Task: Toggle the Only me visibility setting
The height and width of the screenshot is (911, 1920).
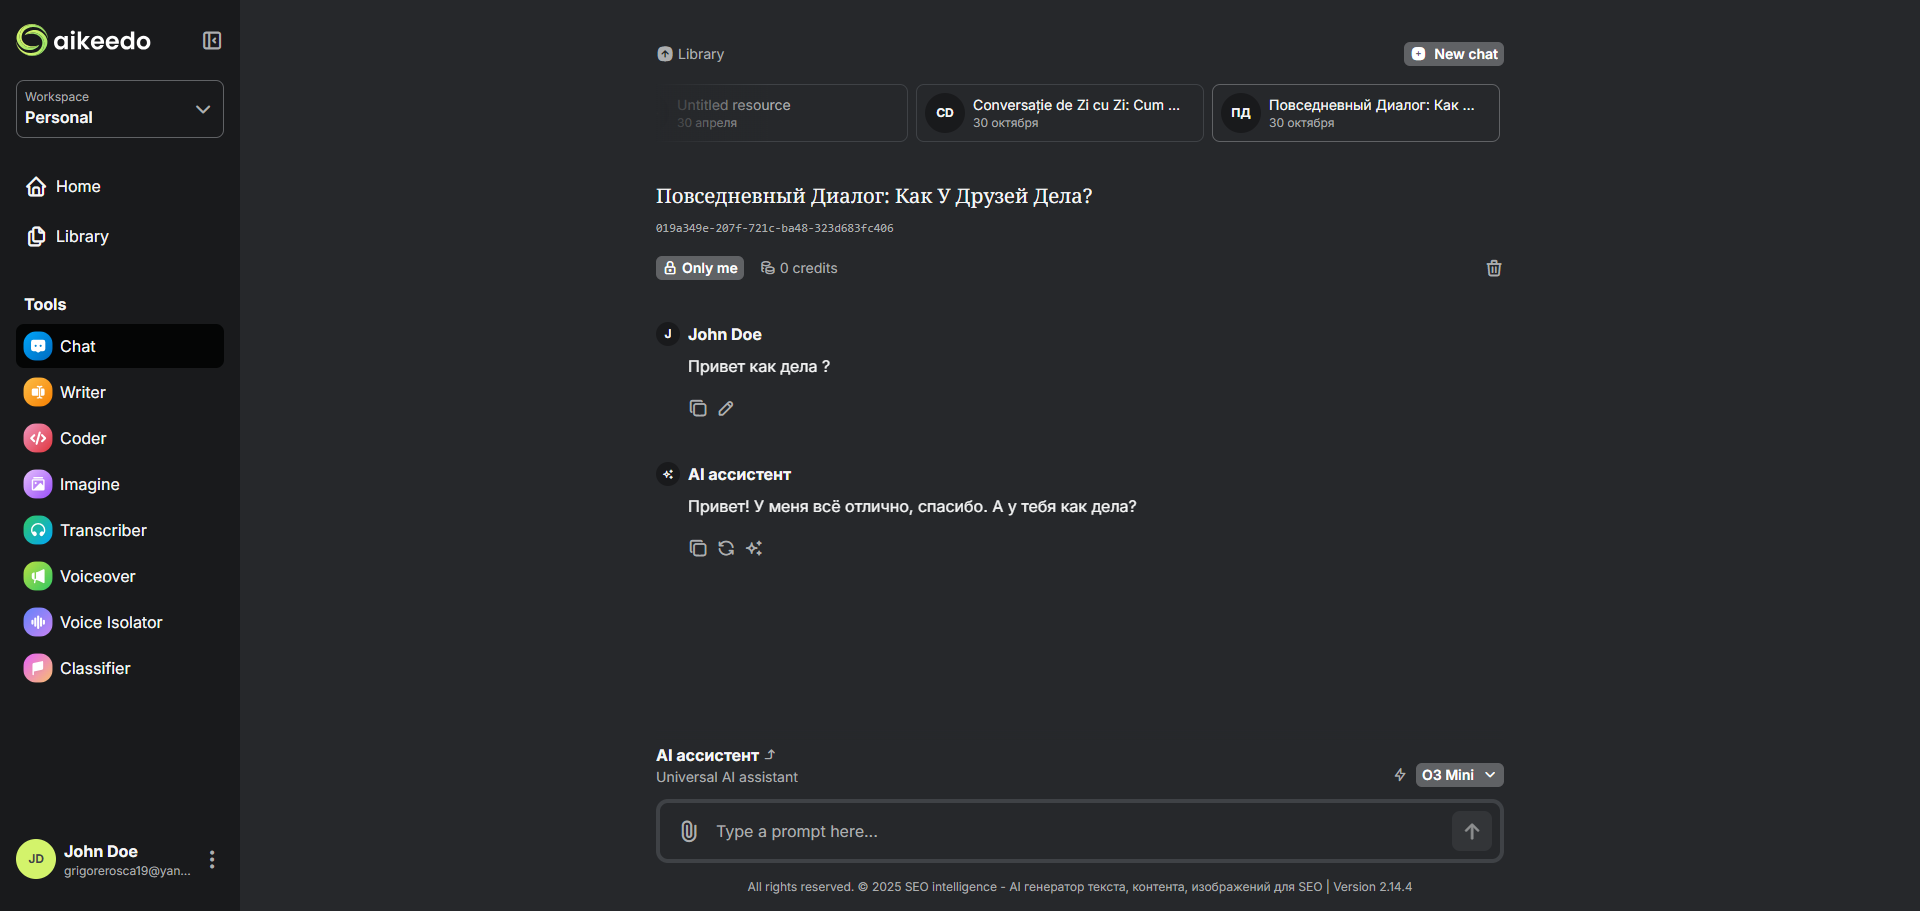Action: [700, 268]
